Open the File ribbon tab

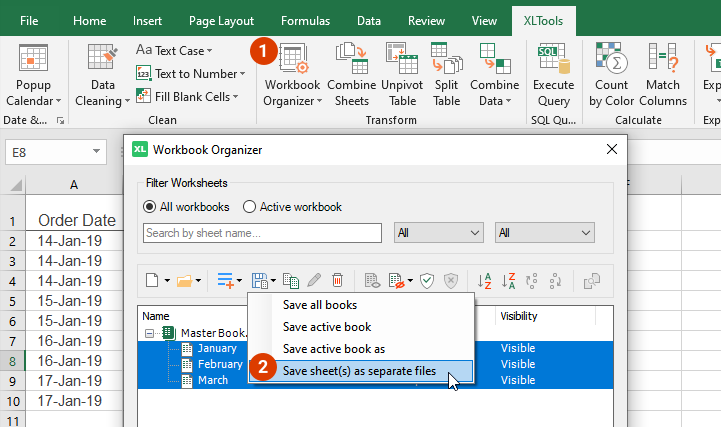(x=29, y=21)
